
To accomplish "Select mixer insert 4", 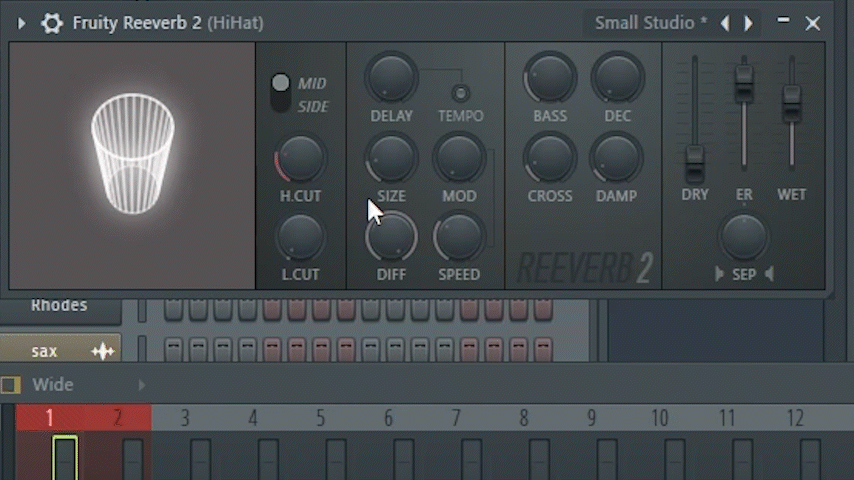I will 253,418.
